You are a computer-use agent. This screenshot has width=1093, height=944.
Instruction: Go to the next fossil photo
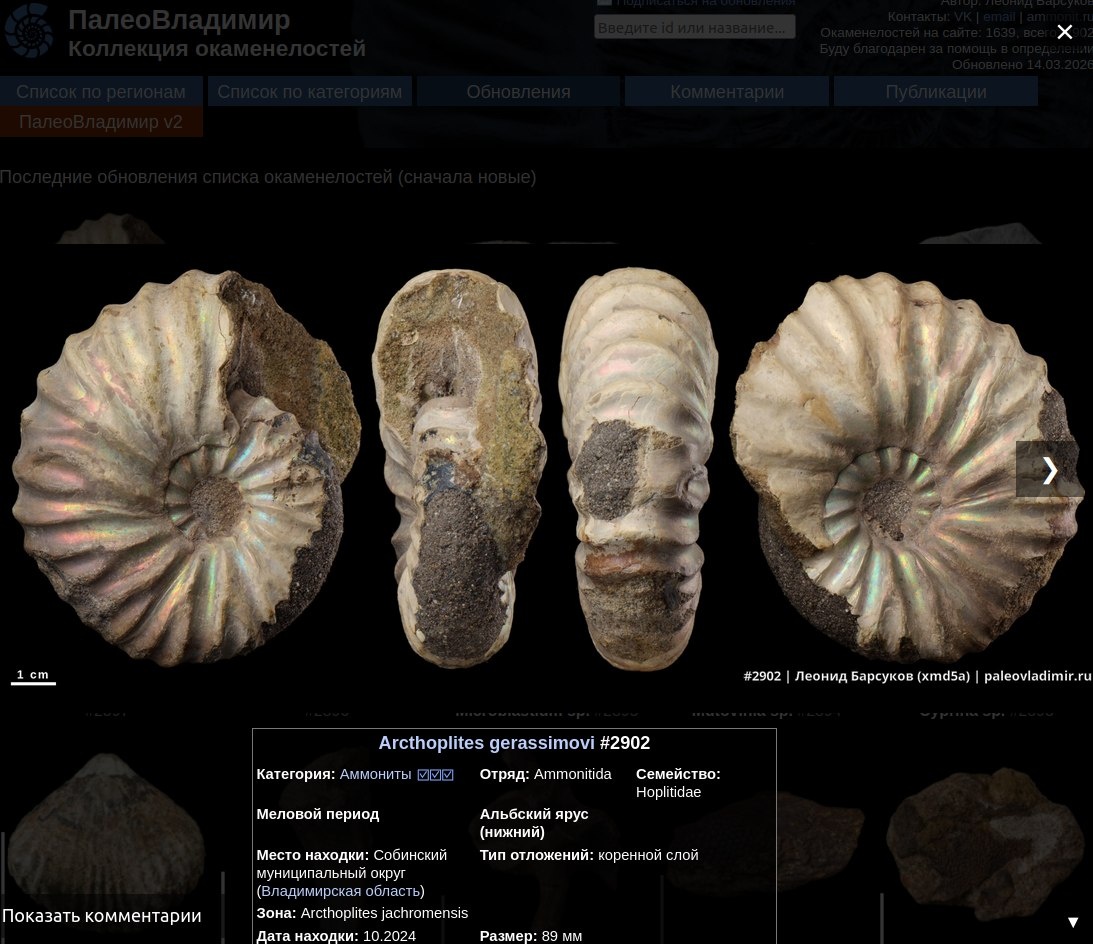tap(1048, 469)
